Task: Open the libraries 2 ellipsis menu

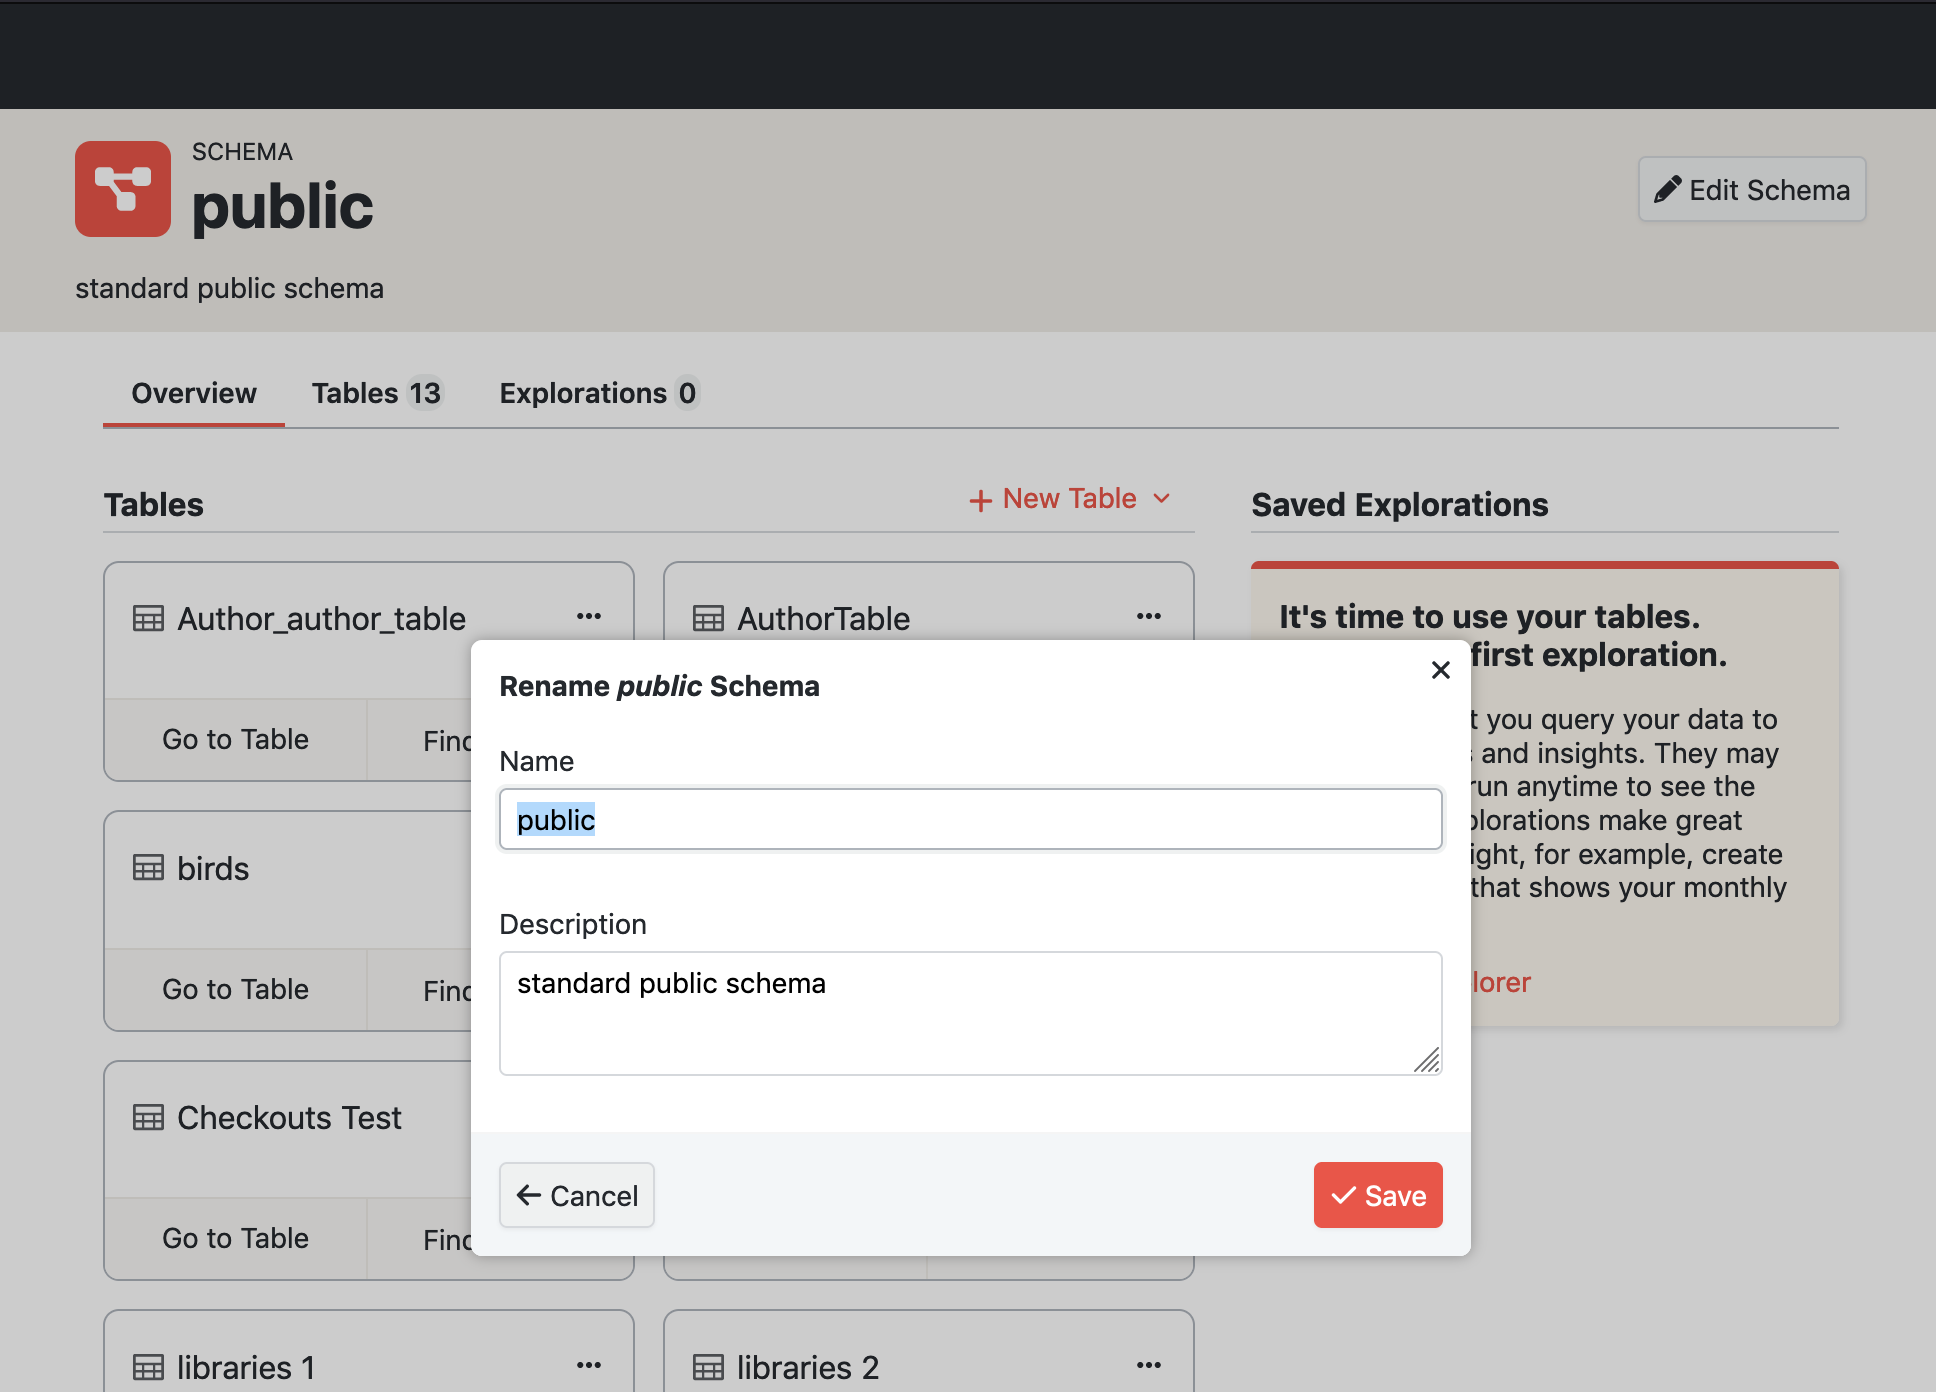Action: coord(1148,1364)
